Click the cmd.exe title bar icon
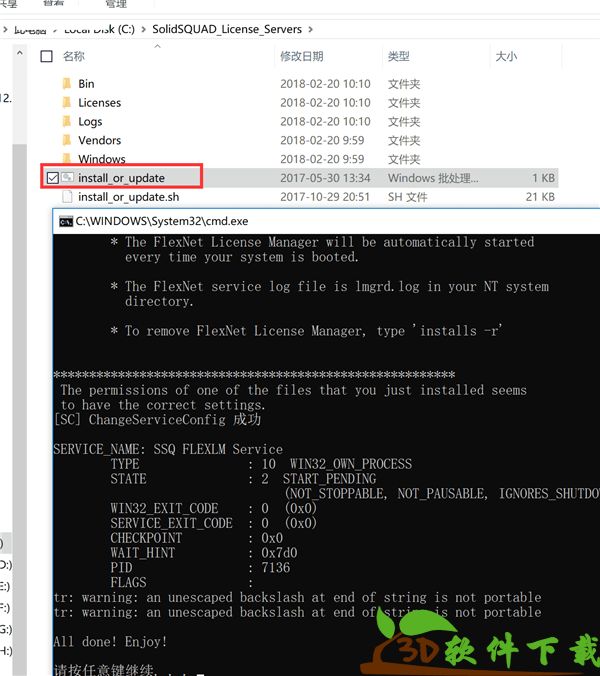Screen dimensions: 600x676 pyautogui.click(x=66, y=222)
